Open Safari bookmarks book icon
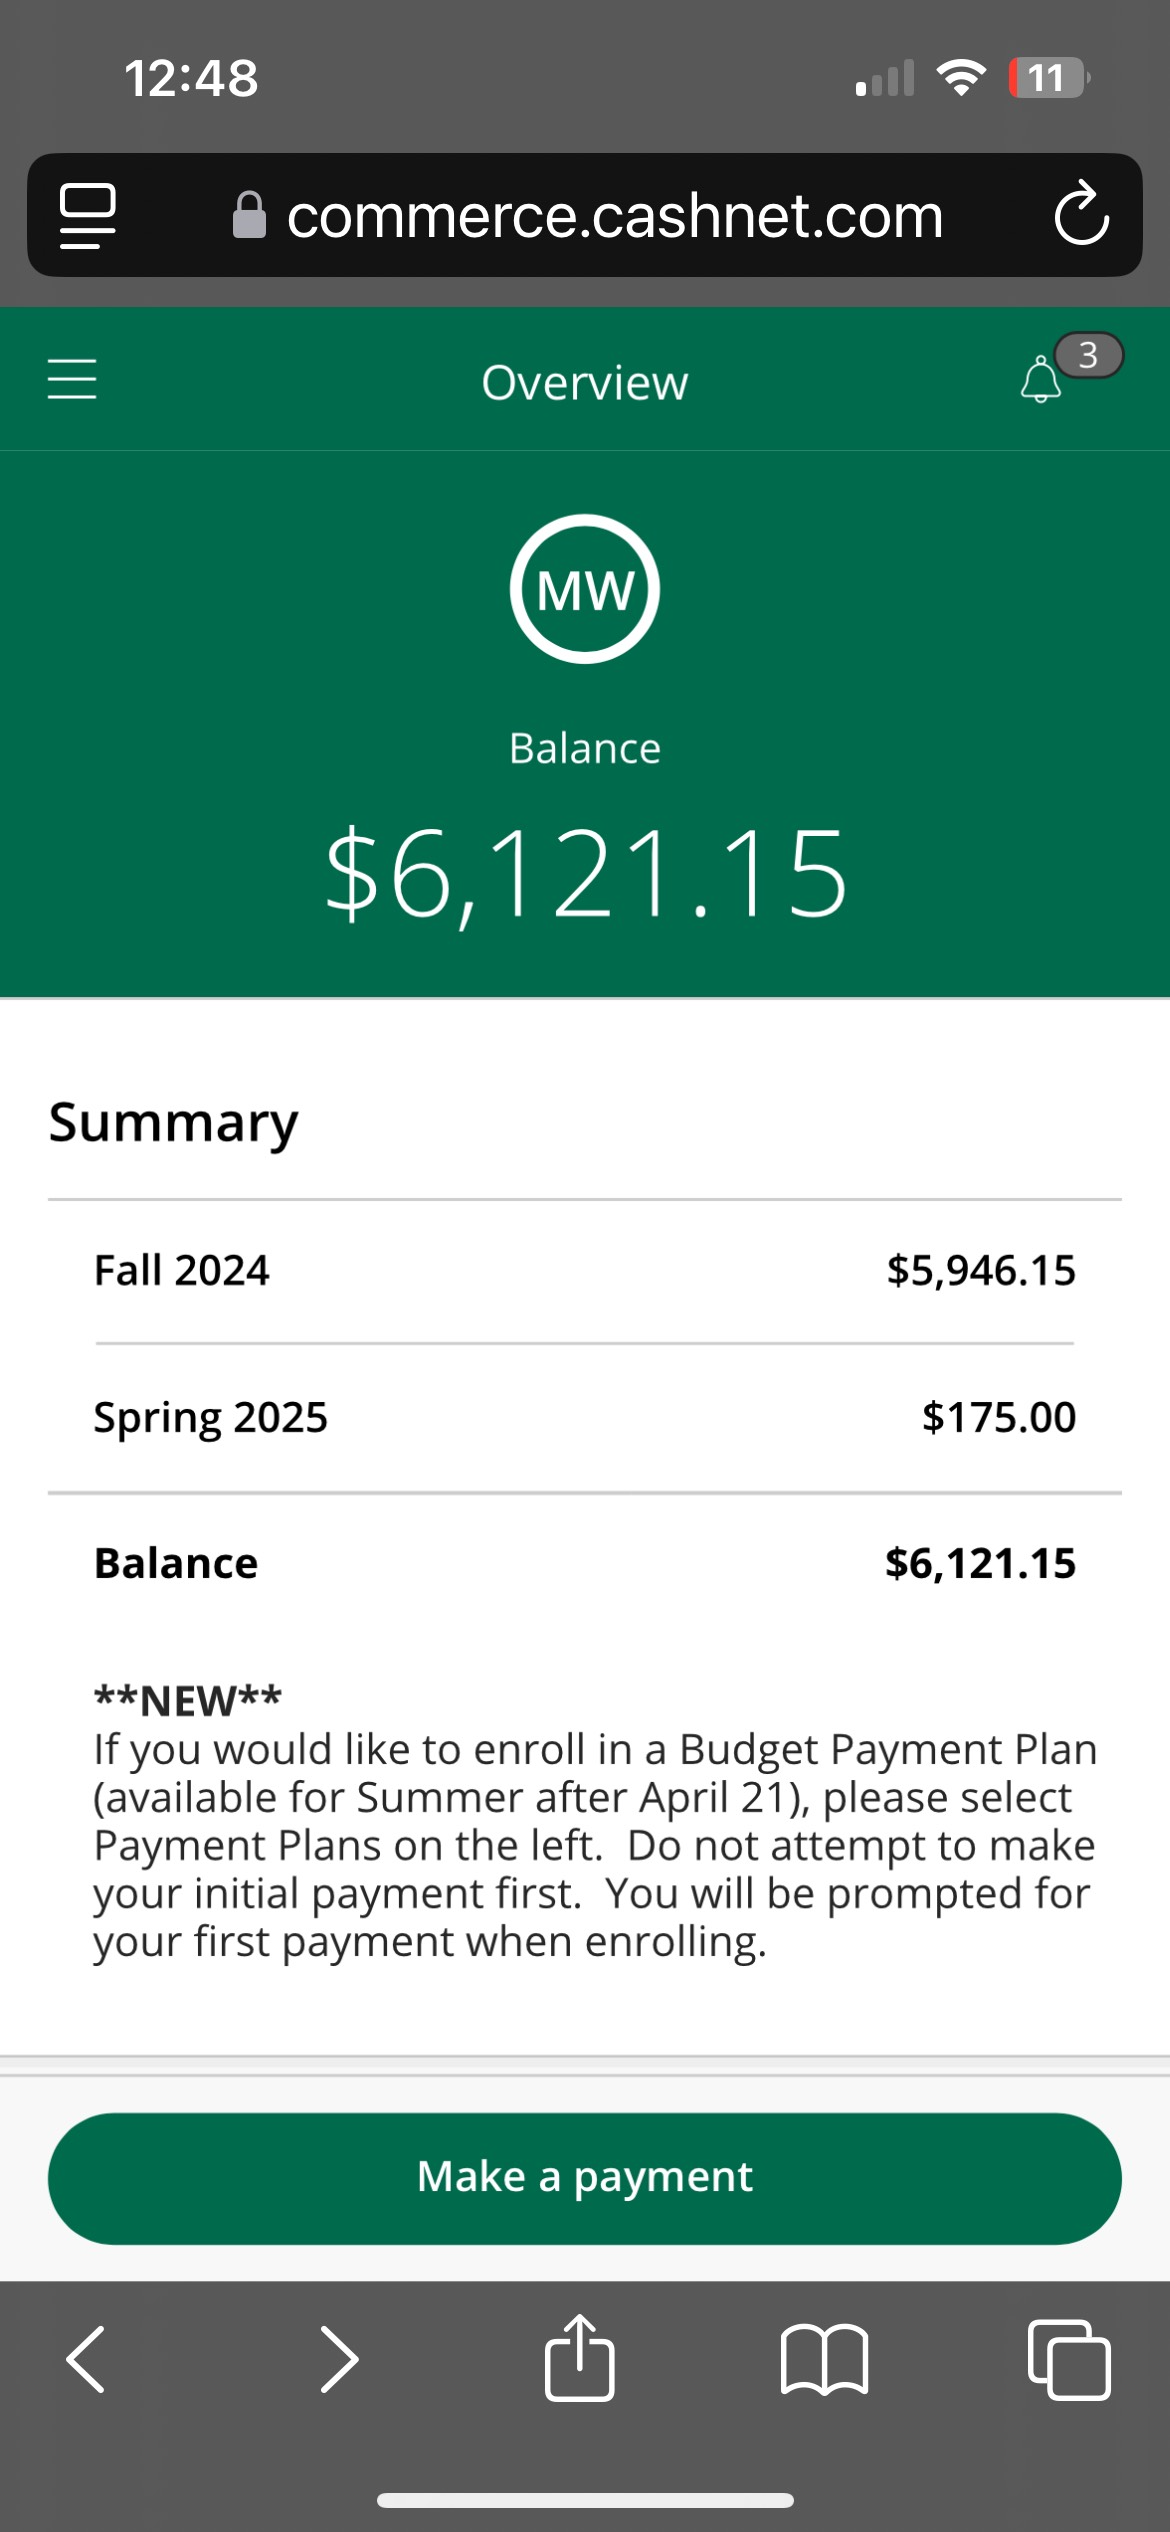The width and height of the screenshot is (1170, 2532). tap(824, 2359)
